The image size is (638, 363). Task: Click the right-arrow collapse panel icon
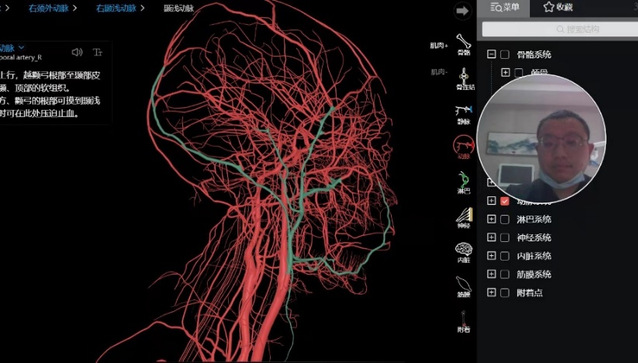pyautogui.click(x=463, y=11)
